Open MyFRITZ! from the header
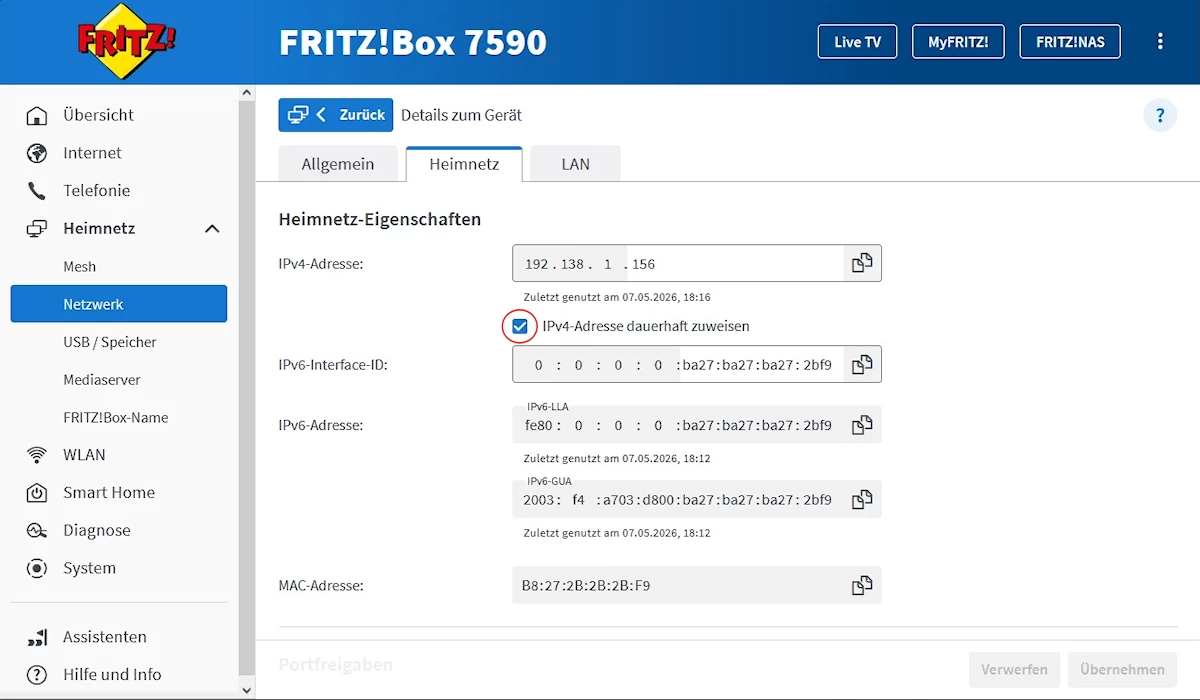Image resolution: width=1200 pixels, height=700 pixels. point(958,42)
